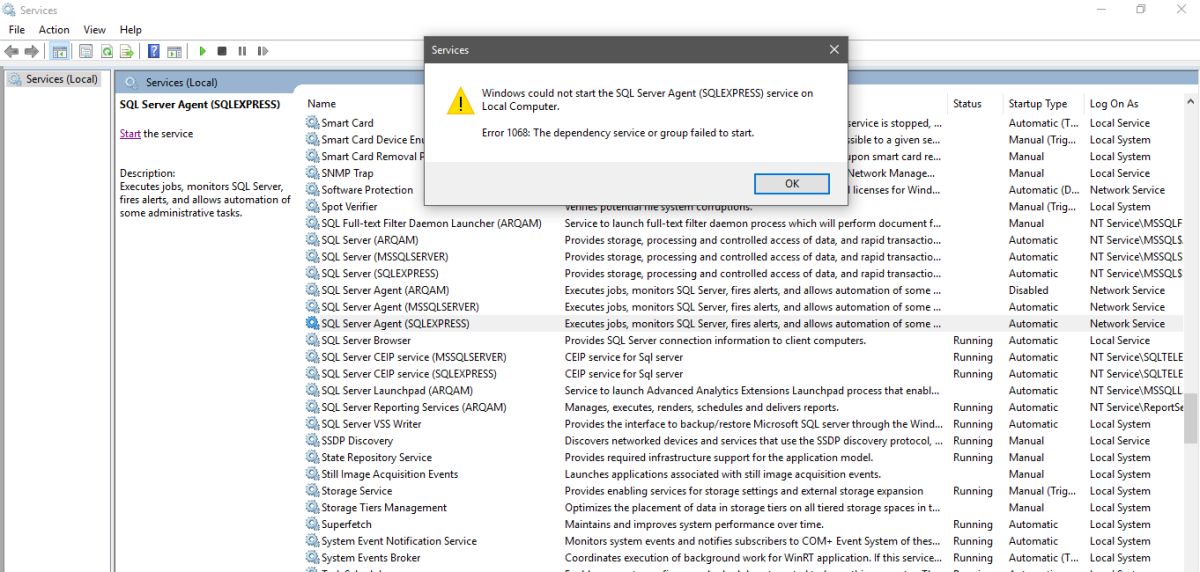
Task: Sort by the Status column header
Action: click(967, 104)
